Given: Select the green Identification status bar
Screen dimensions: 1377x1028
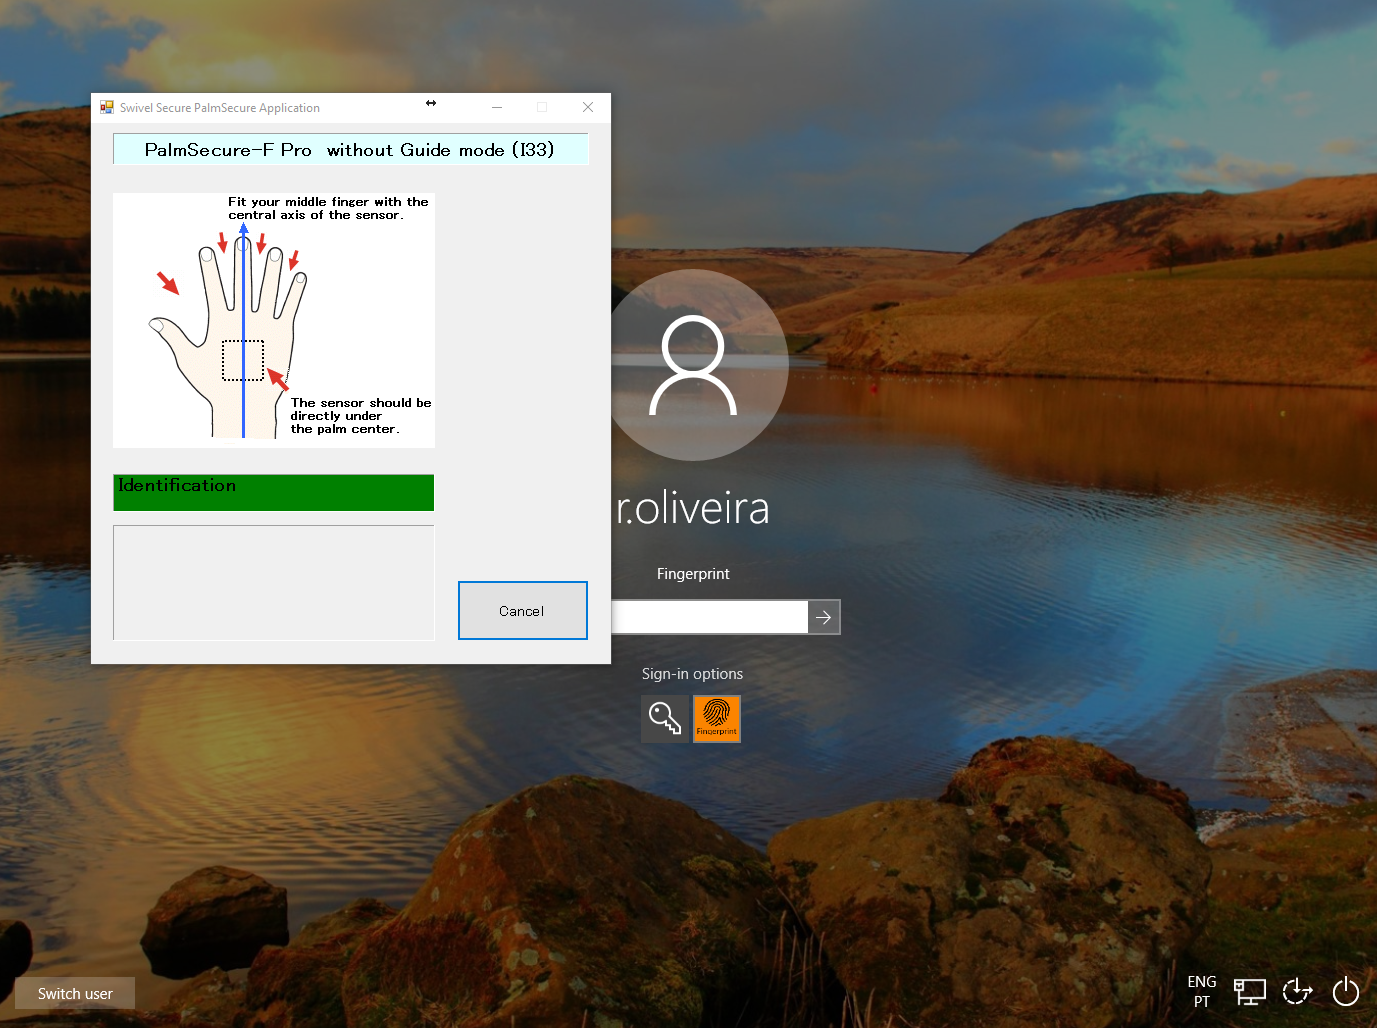Looking at the screenshot, I should click(273, 492).
